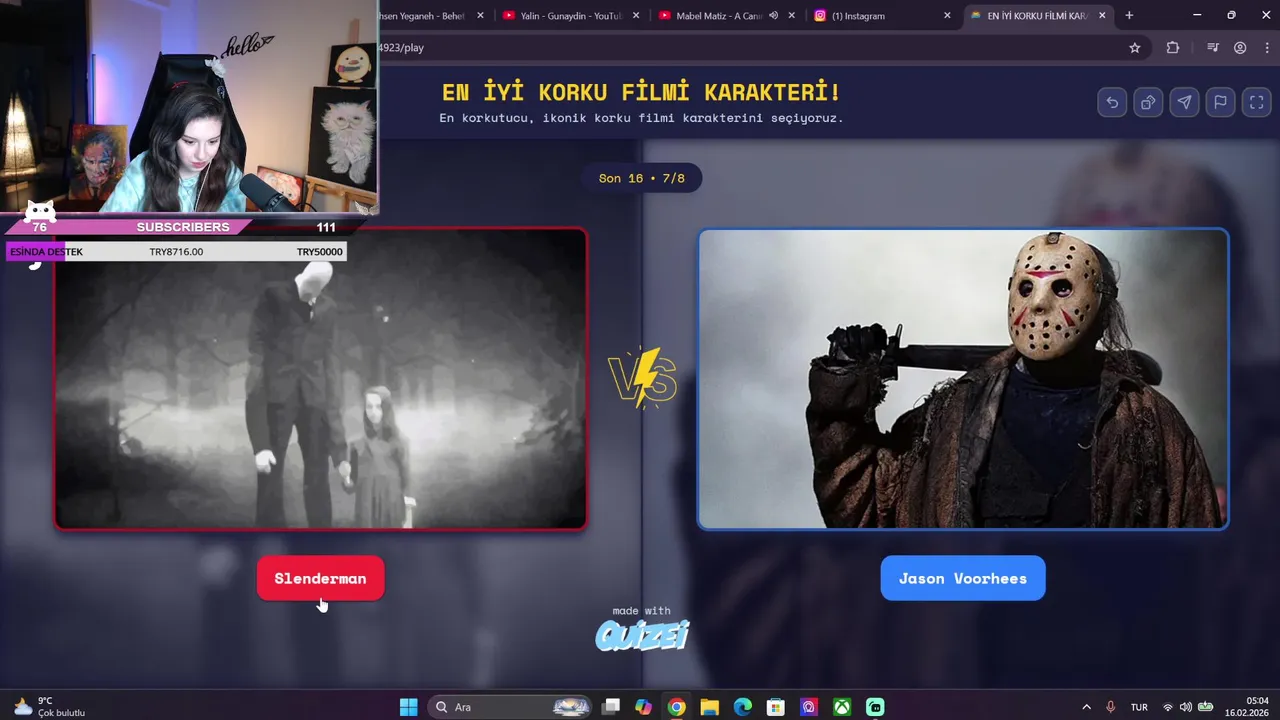Vote for Slenderman button
This screenshot has height=720, width=1280.
tap(320, 578)
